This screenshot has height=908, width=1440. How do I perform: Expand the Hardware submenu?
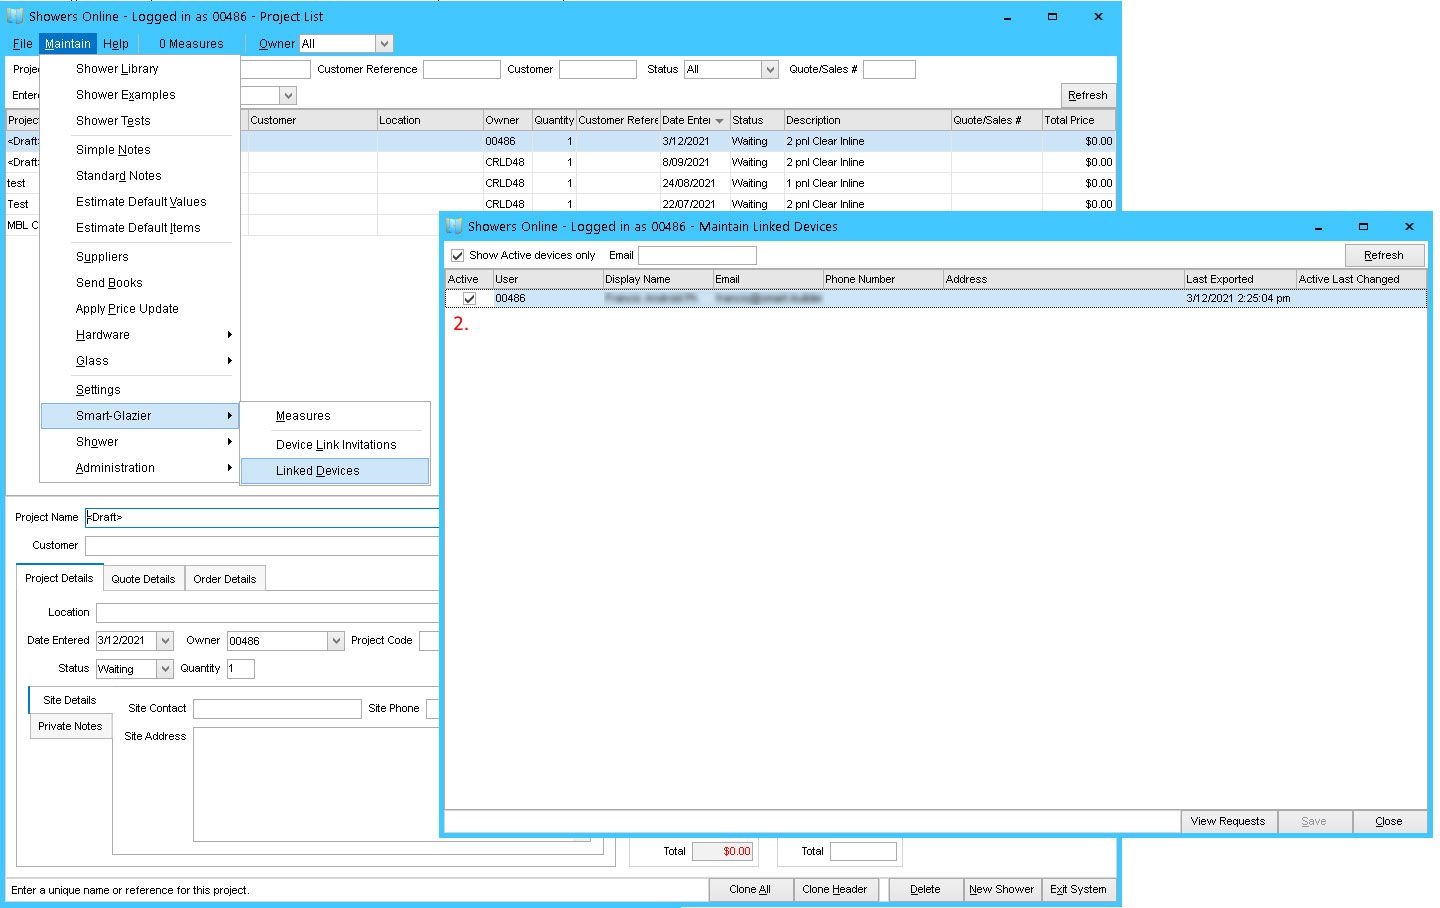140,335
